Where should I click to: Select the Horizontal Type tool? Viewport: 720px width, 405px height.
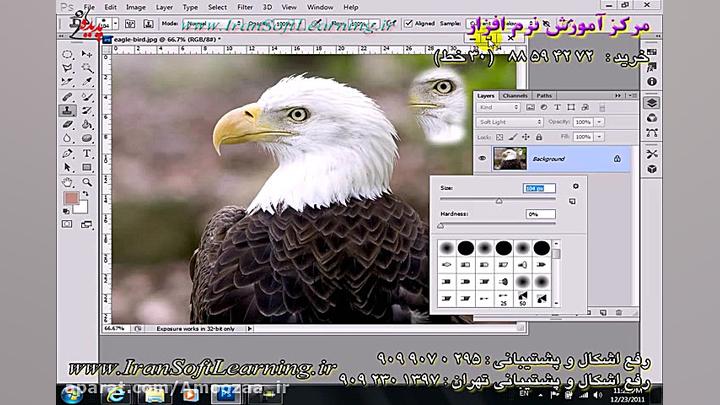coord(86,153)
